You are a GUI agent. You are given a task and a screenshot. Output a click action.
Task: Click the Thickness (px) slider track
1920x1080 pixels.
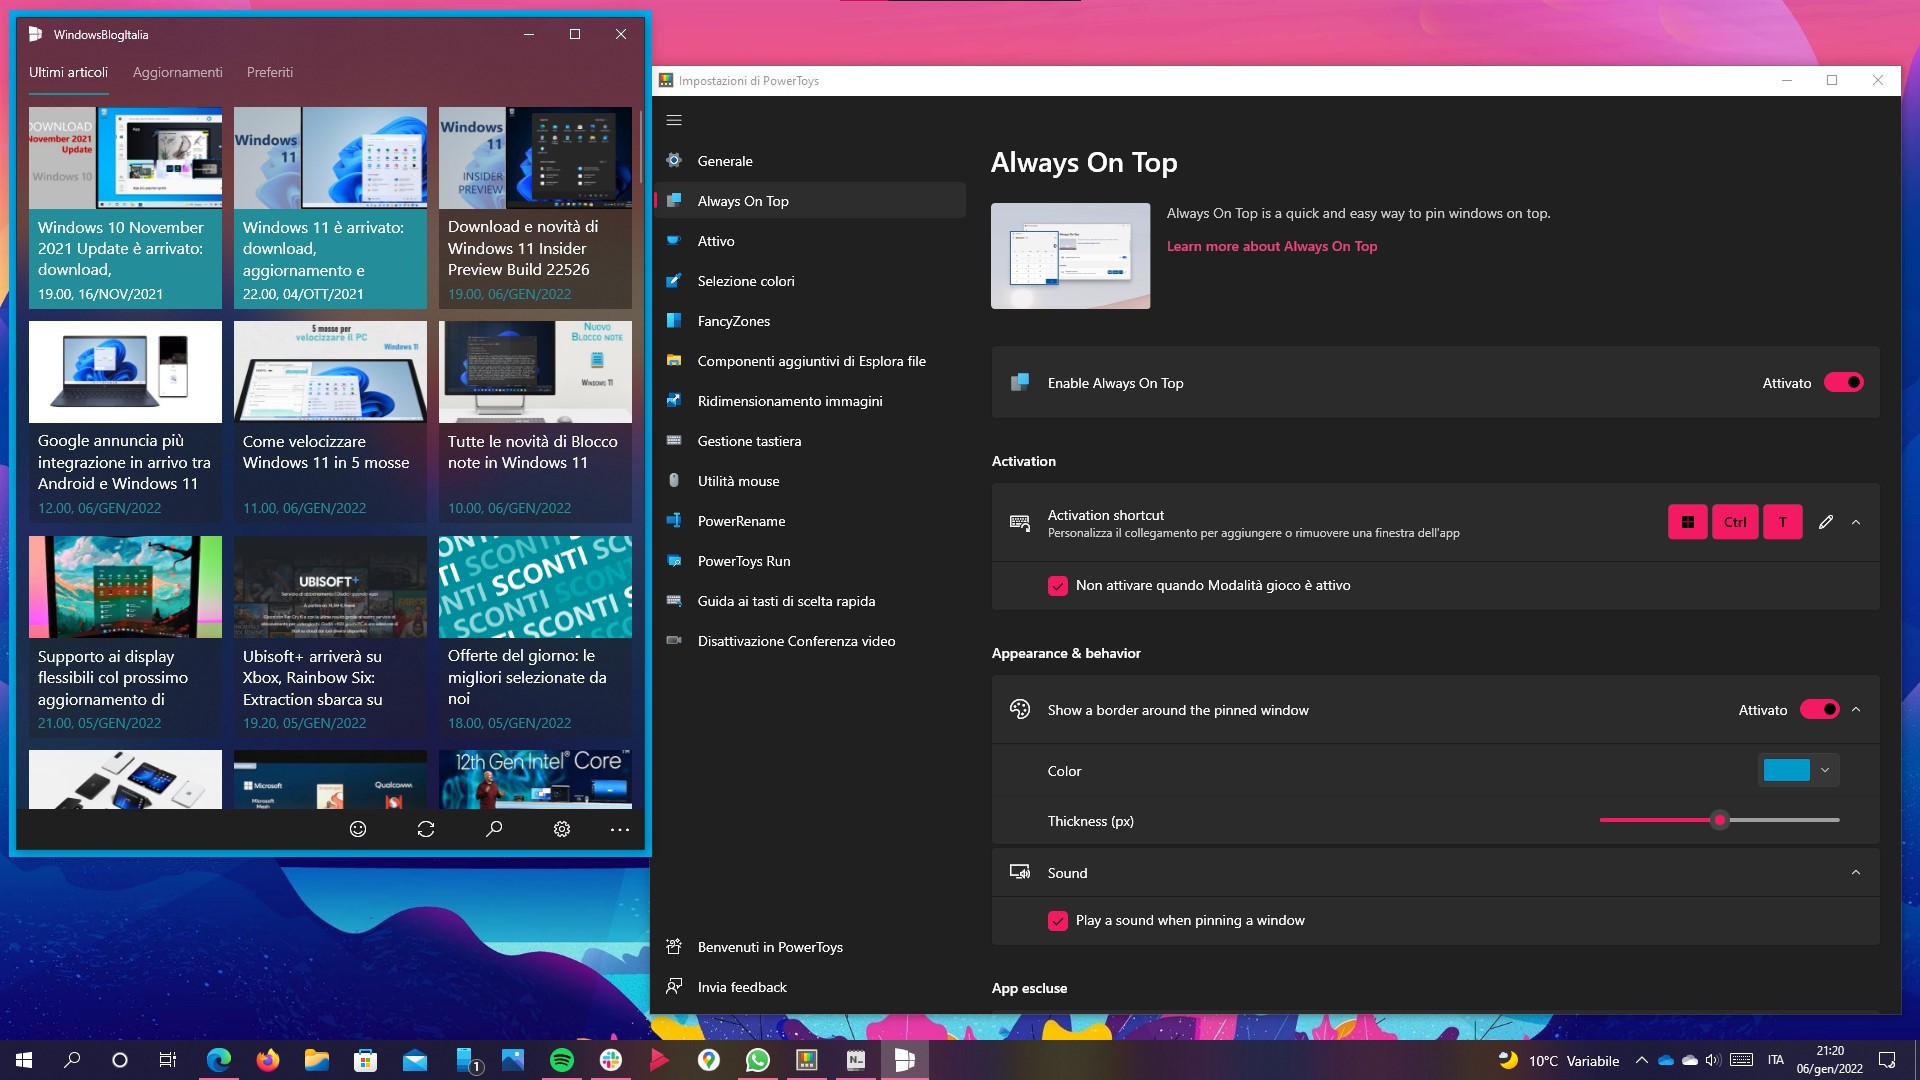(1719, 820)
